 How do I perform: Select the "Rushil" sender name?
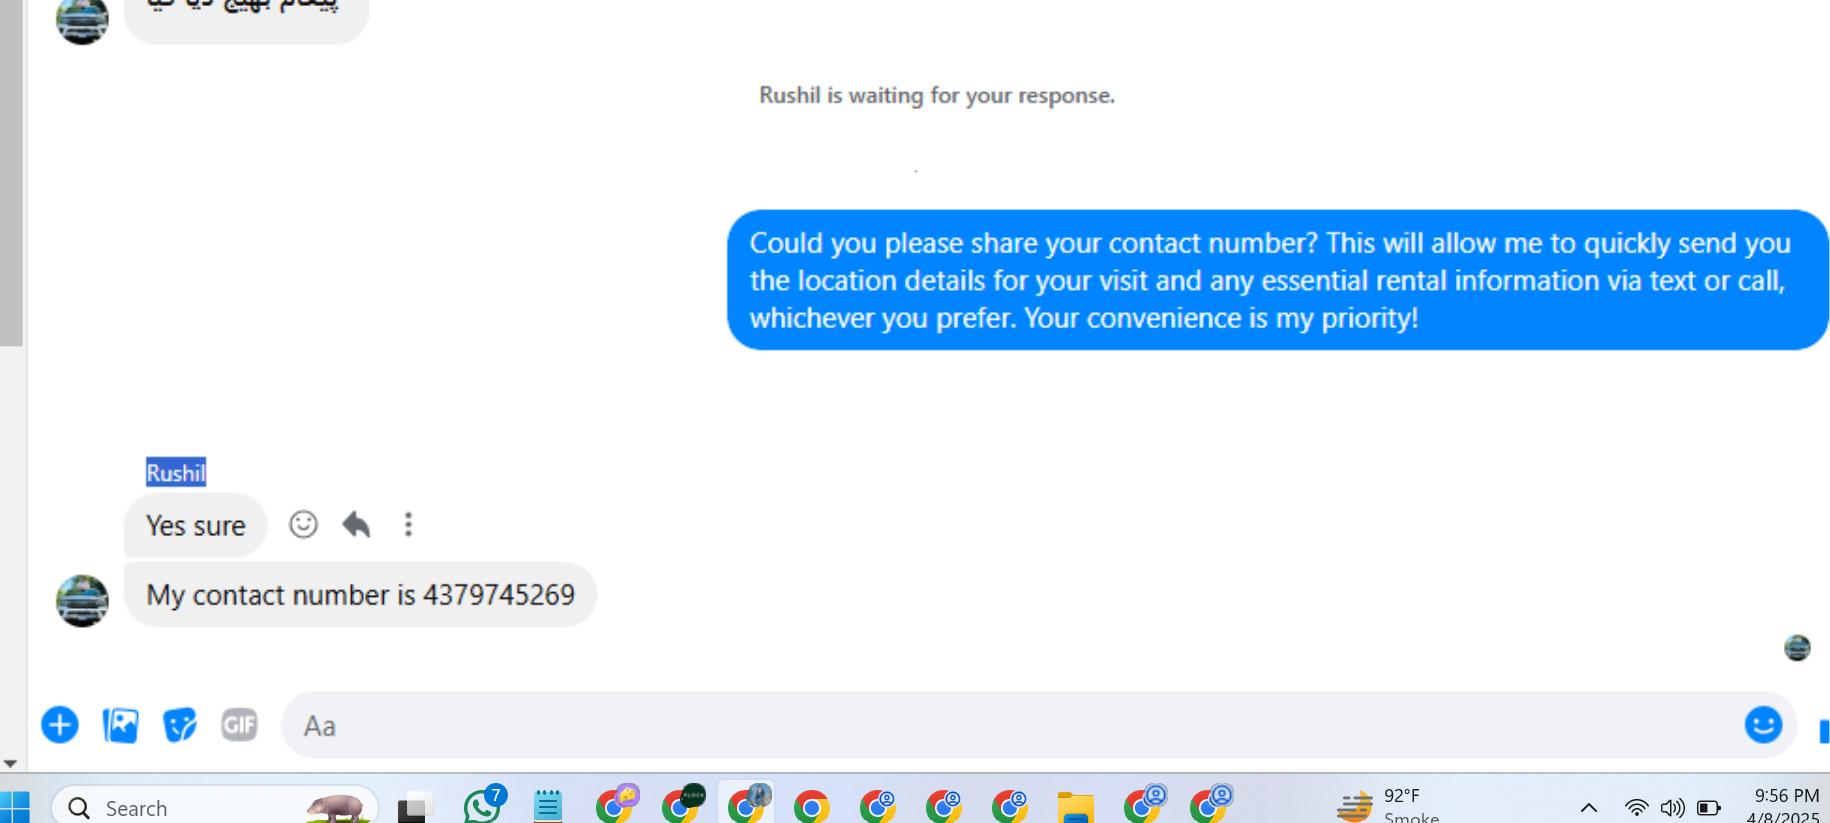pyautogui.click(x=176, y=473)
